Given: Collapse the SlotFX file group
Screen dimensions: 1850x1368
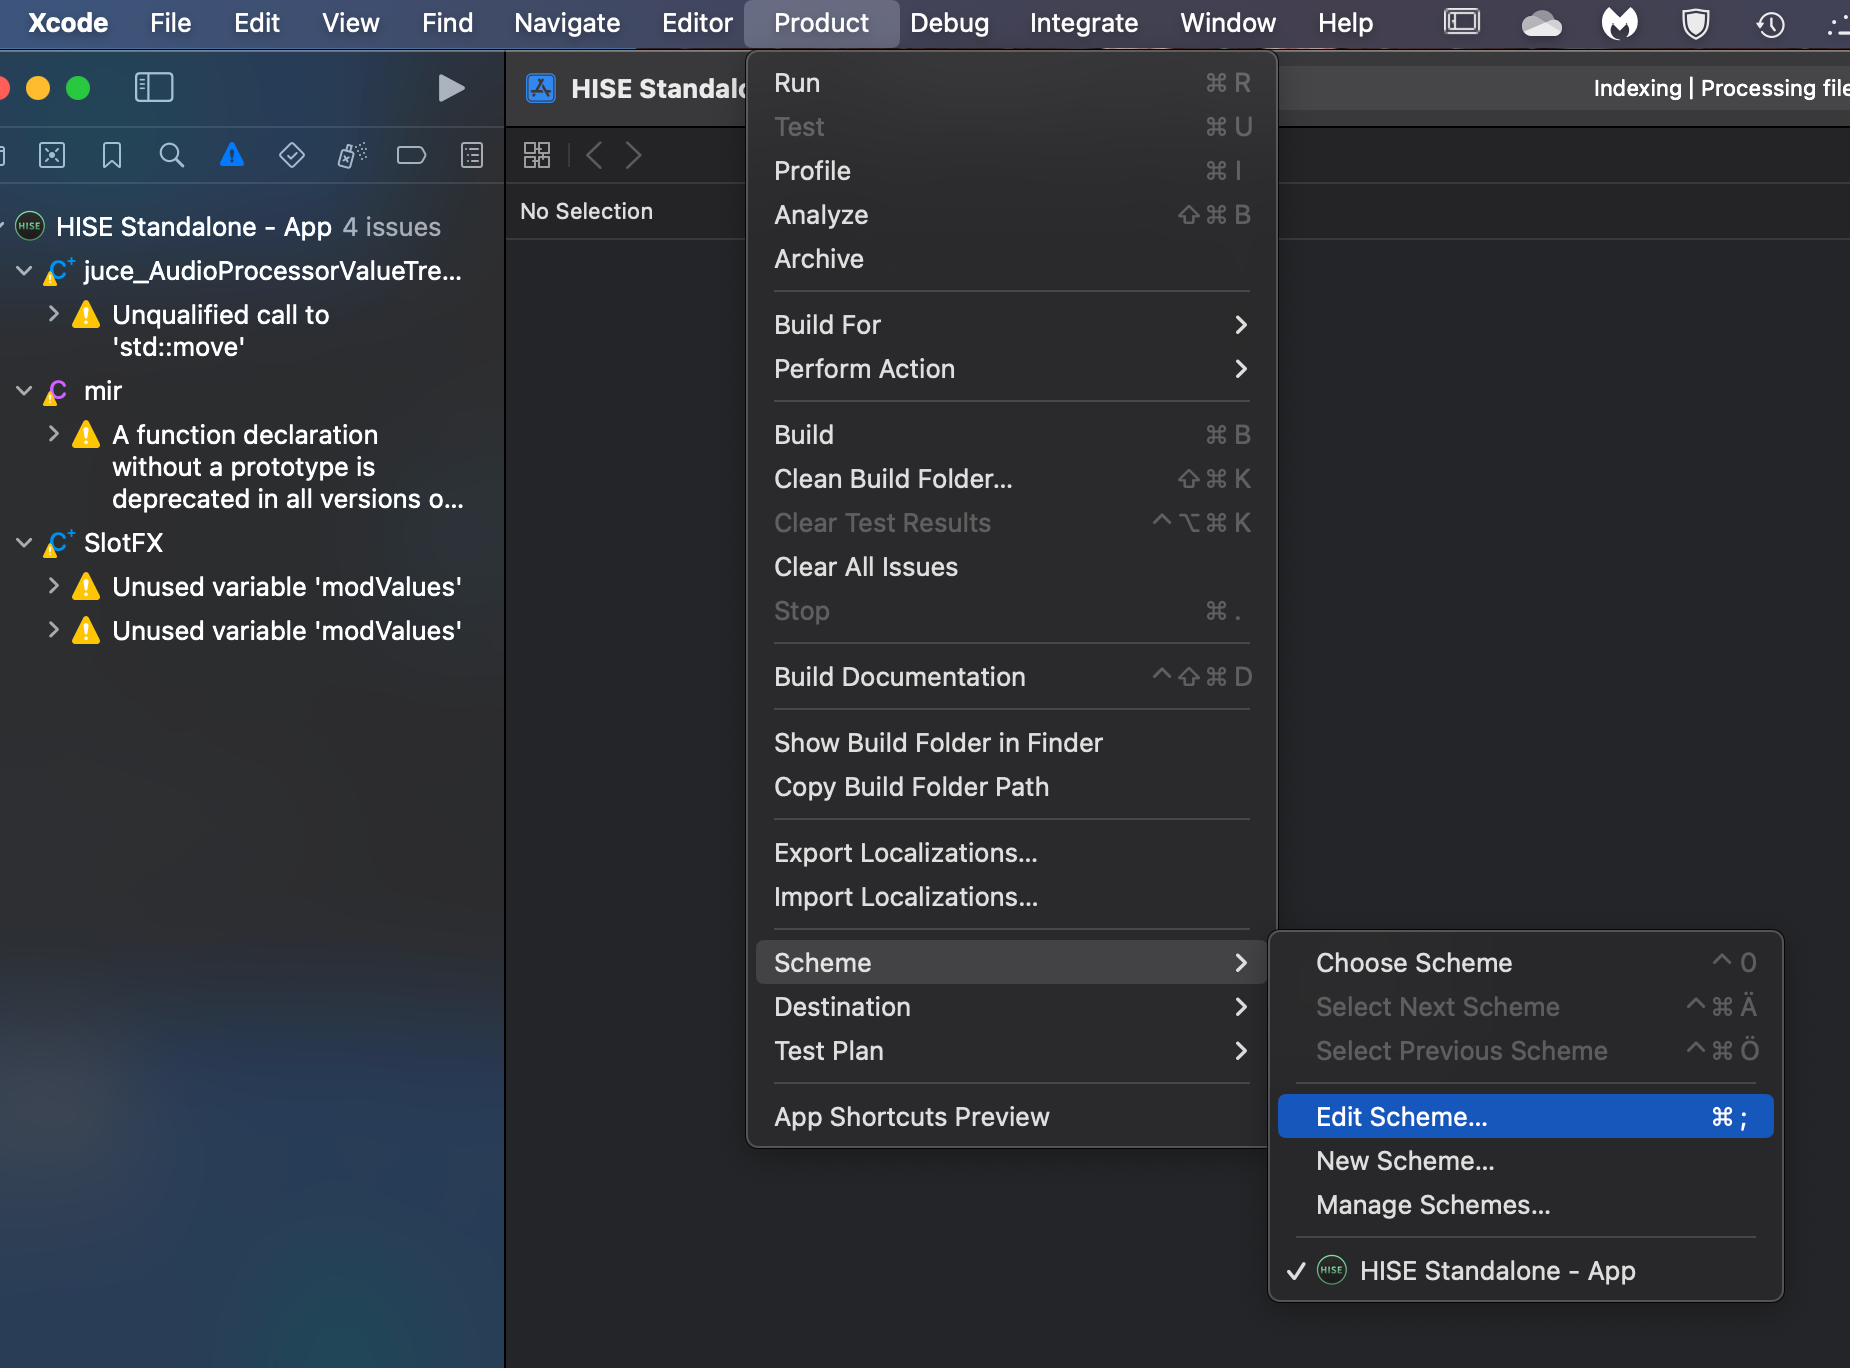Looking at the screenshot, I should click(x=24, y=543).
